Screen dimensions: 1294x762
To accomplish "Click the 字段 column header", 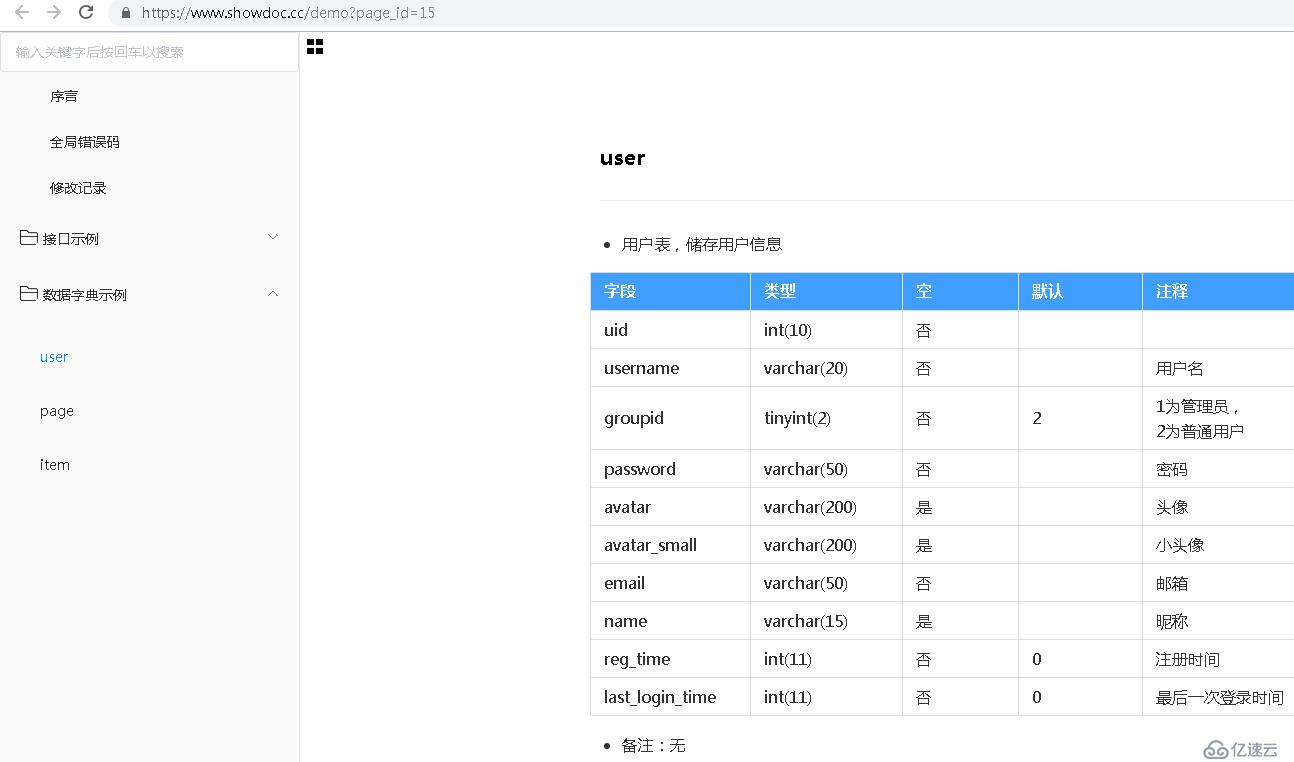I will (x=671, y=292).
